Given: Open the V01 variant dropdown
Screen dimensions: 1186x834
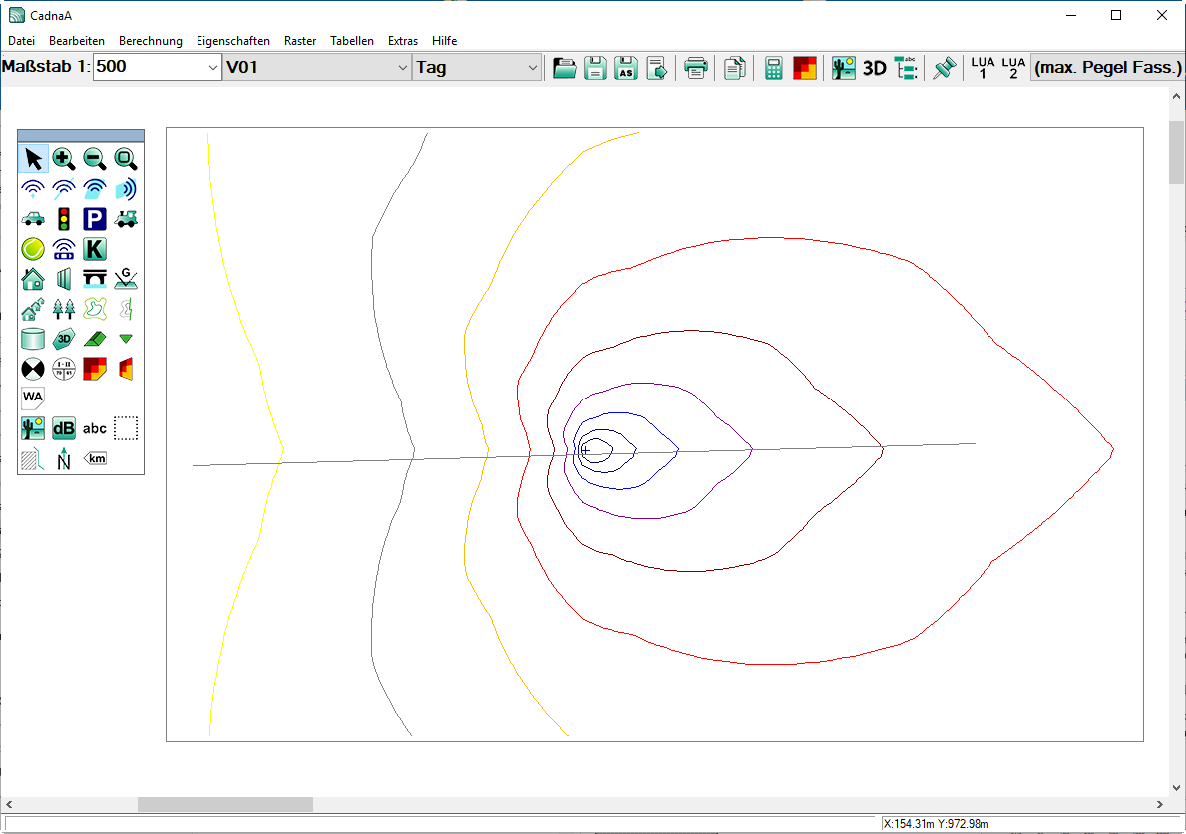Looking at the screenshot, I should coord(402,68).
